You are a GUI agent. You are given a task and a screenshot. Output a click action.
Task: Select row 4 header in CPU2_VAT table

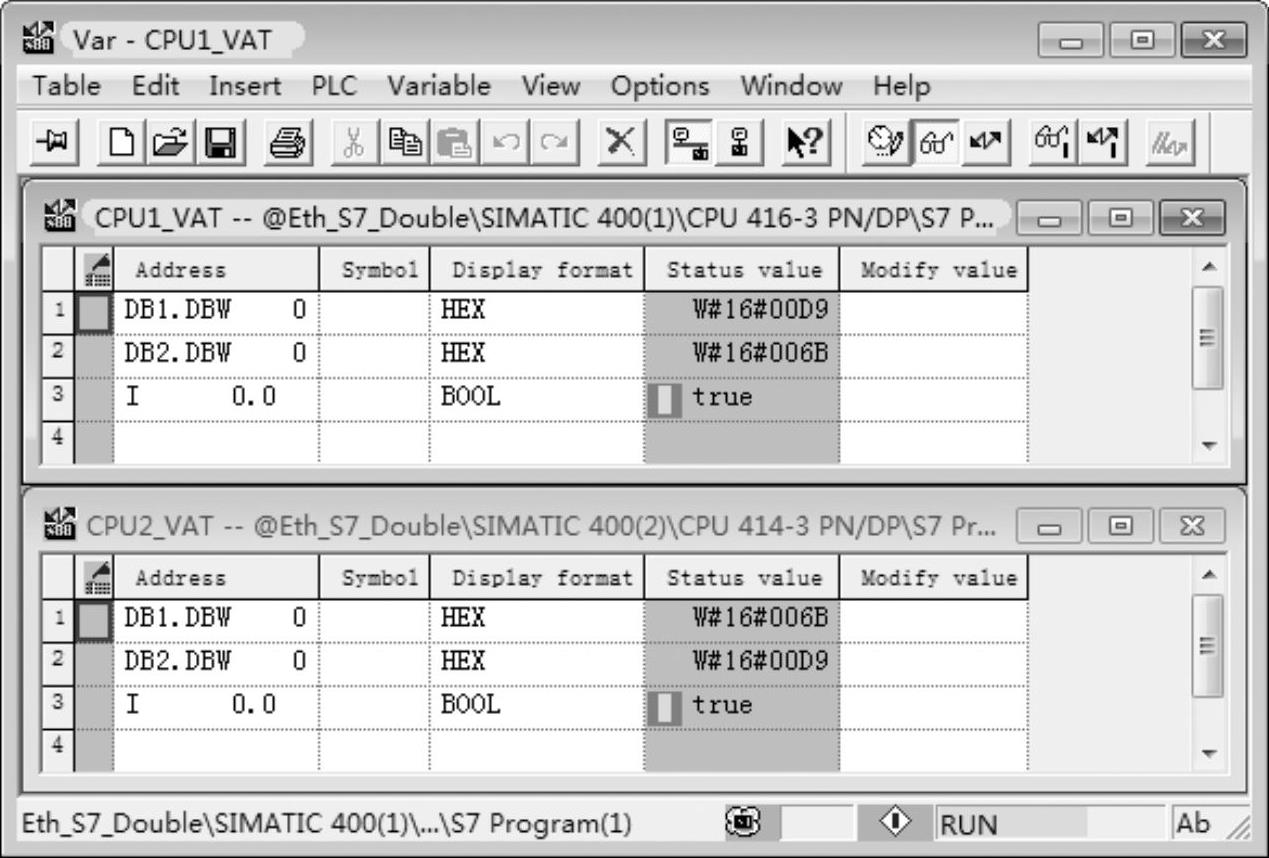(57, 749)
